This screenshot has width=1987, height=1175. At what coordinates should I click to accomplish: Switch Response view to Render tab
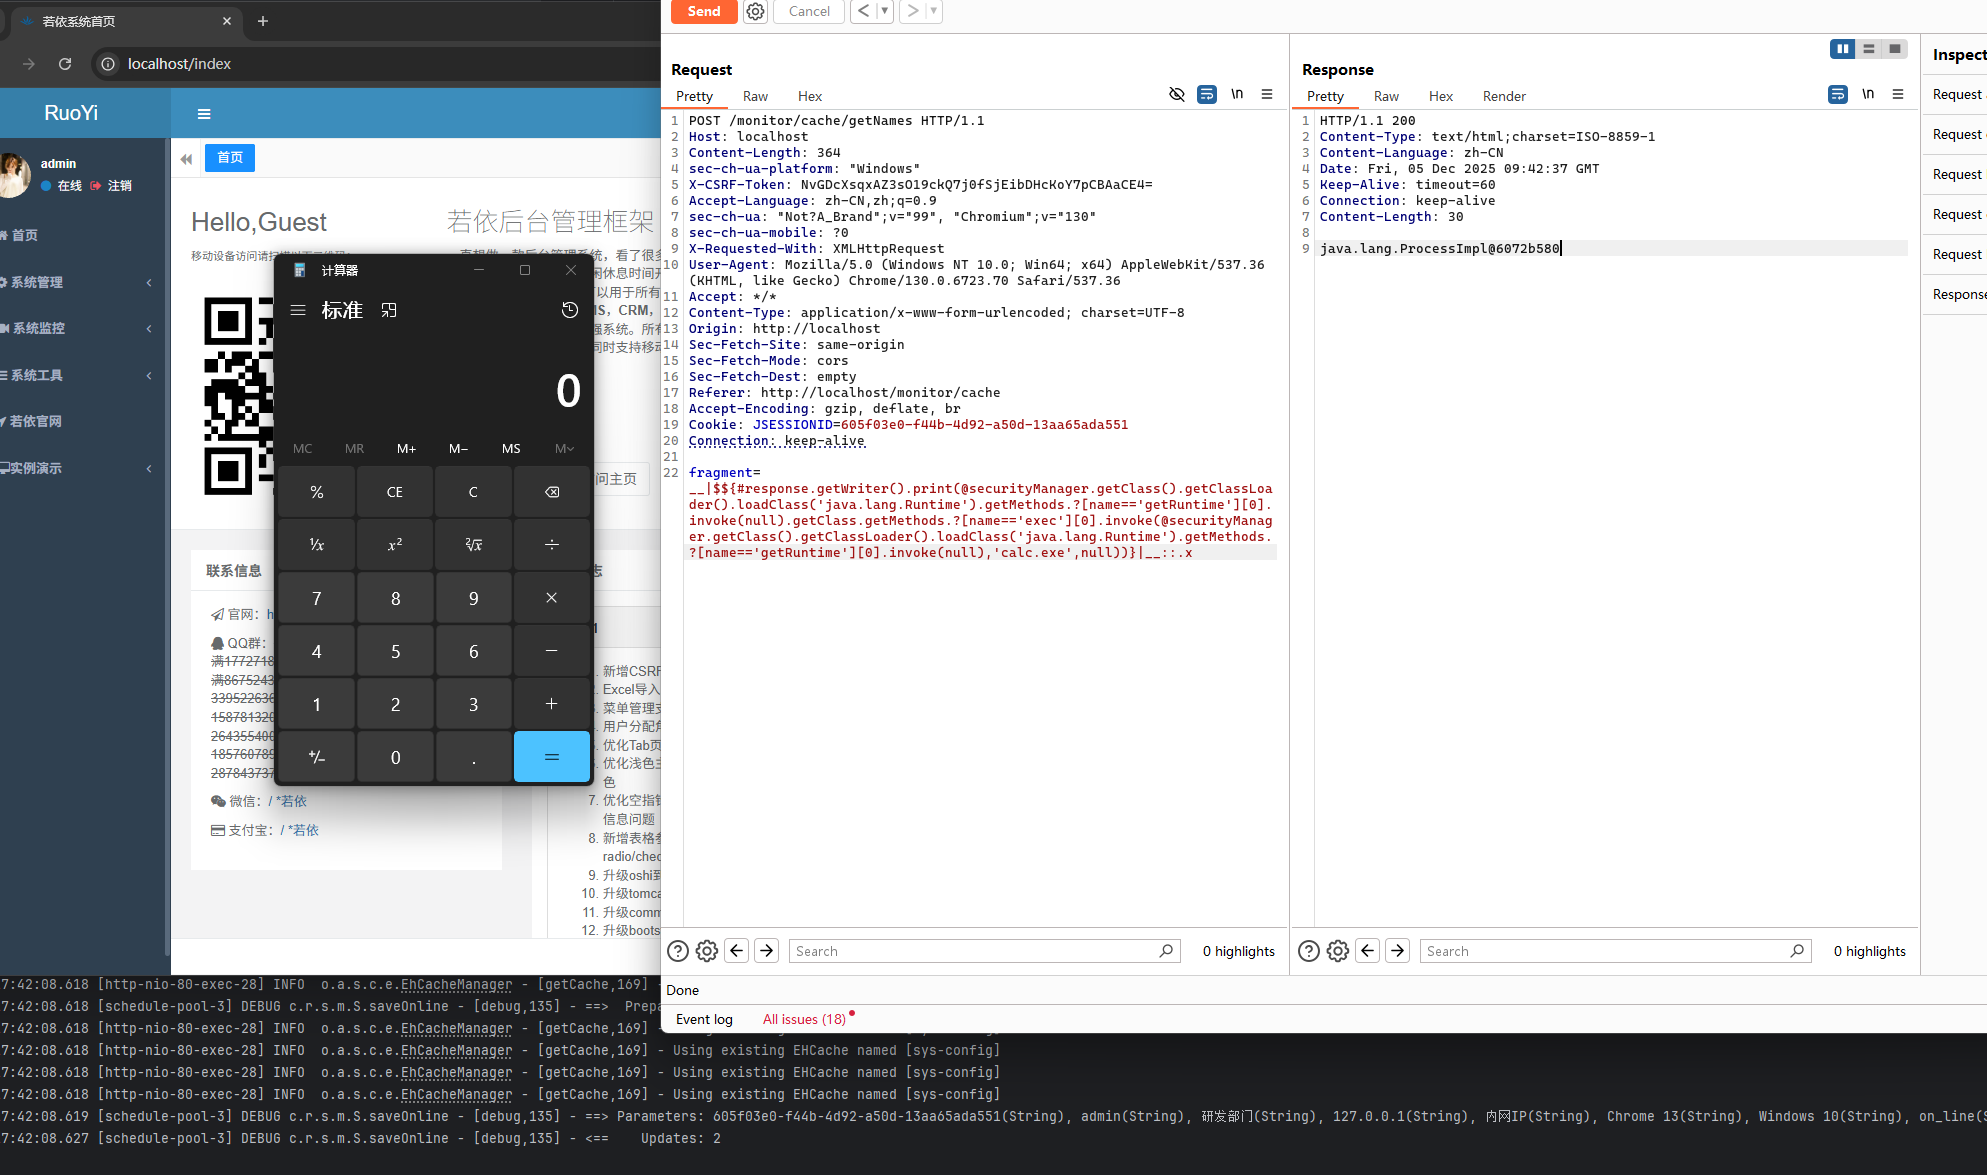pos(1503,96)
